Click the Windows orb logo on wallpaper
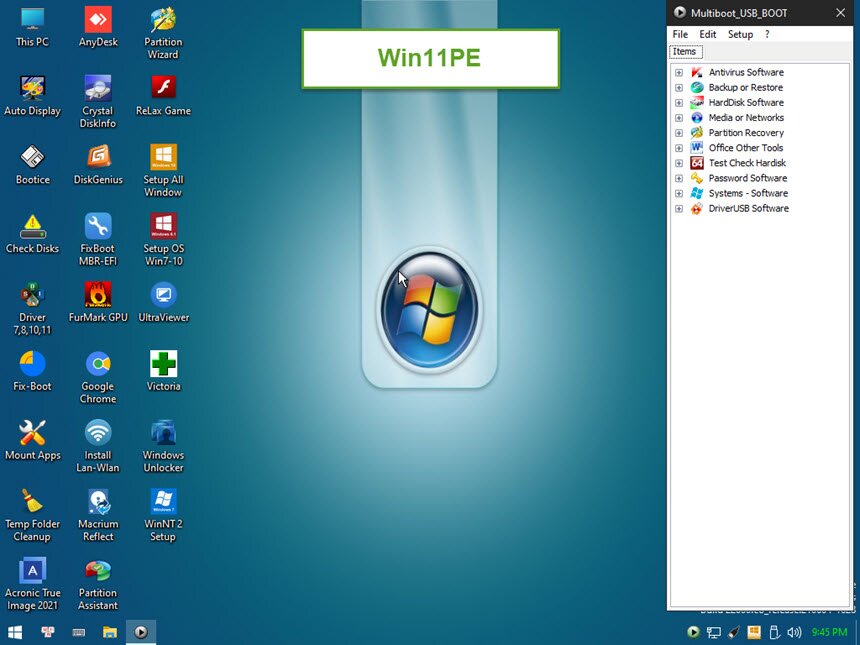860x645 pixels. tap(429, 310)
